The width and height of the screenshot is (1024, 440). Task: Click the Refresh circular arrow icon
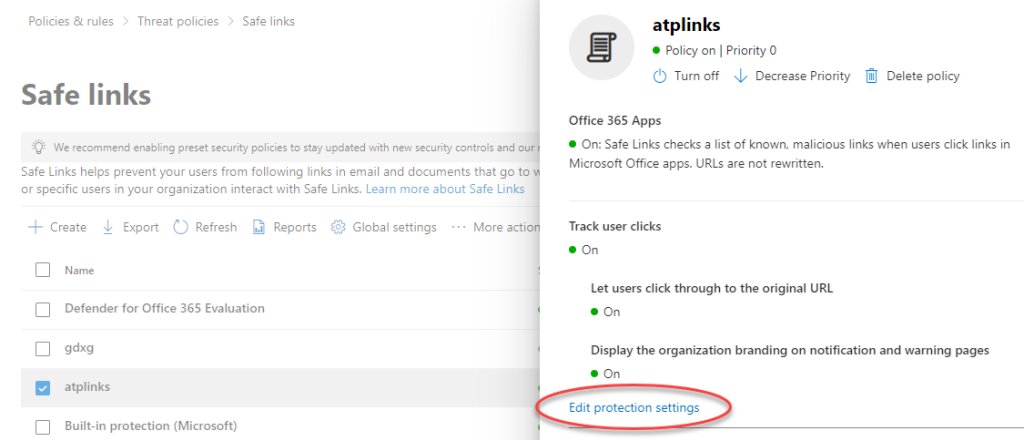tap(181, 227)
